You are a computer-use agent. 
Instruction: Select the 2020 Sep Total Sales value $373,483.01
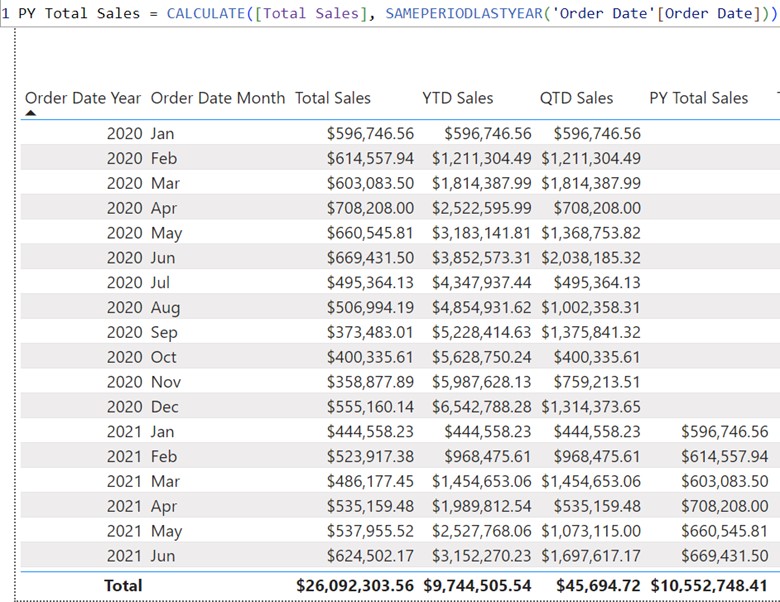369,332
